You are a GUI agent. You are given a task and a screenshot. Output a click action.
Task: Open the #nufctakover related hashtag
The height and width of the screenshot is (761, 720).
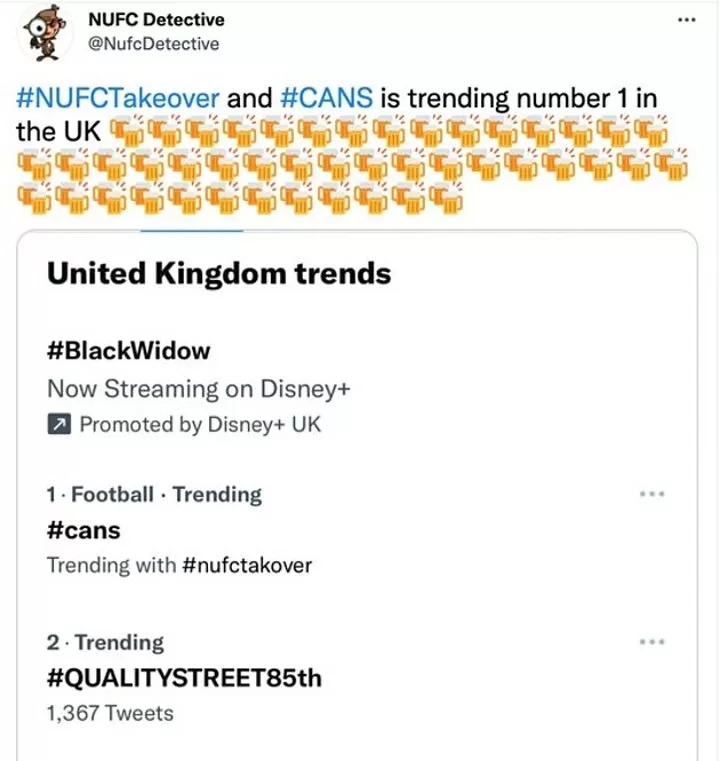coord(247,565)
